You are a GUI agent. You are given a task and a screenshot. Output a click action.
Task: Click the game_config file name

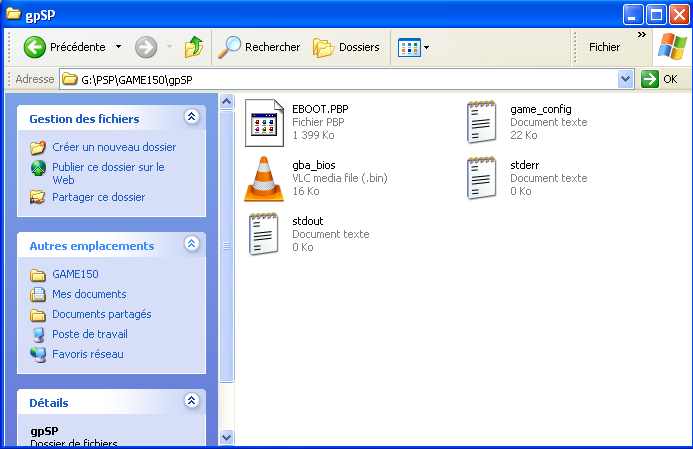point(541,109)
